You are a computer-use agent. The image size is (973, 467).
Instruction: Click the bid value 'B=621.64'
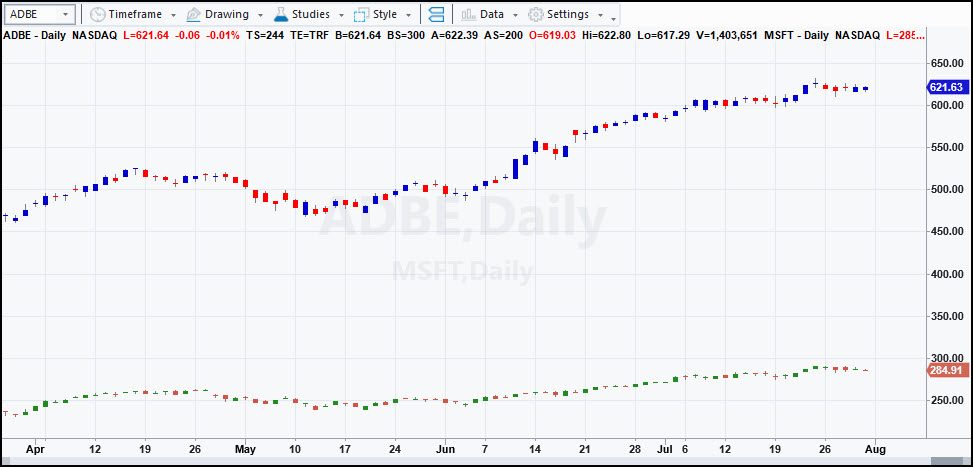pyautogui.click(x=357, y=35)
